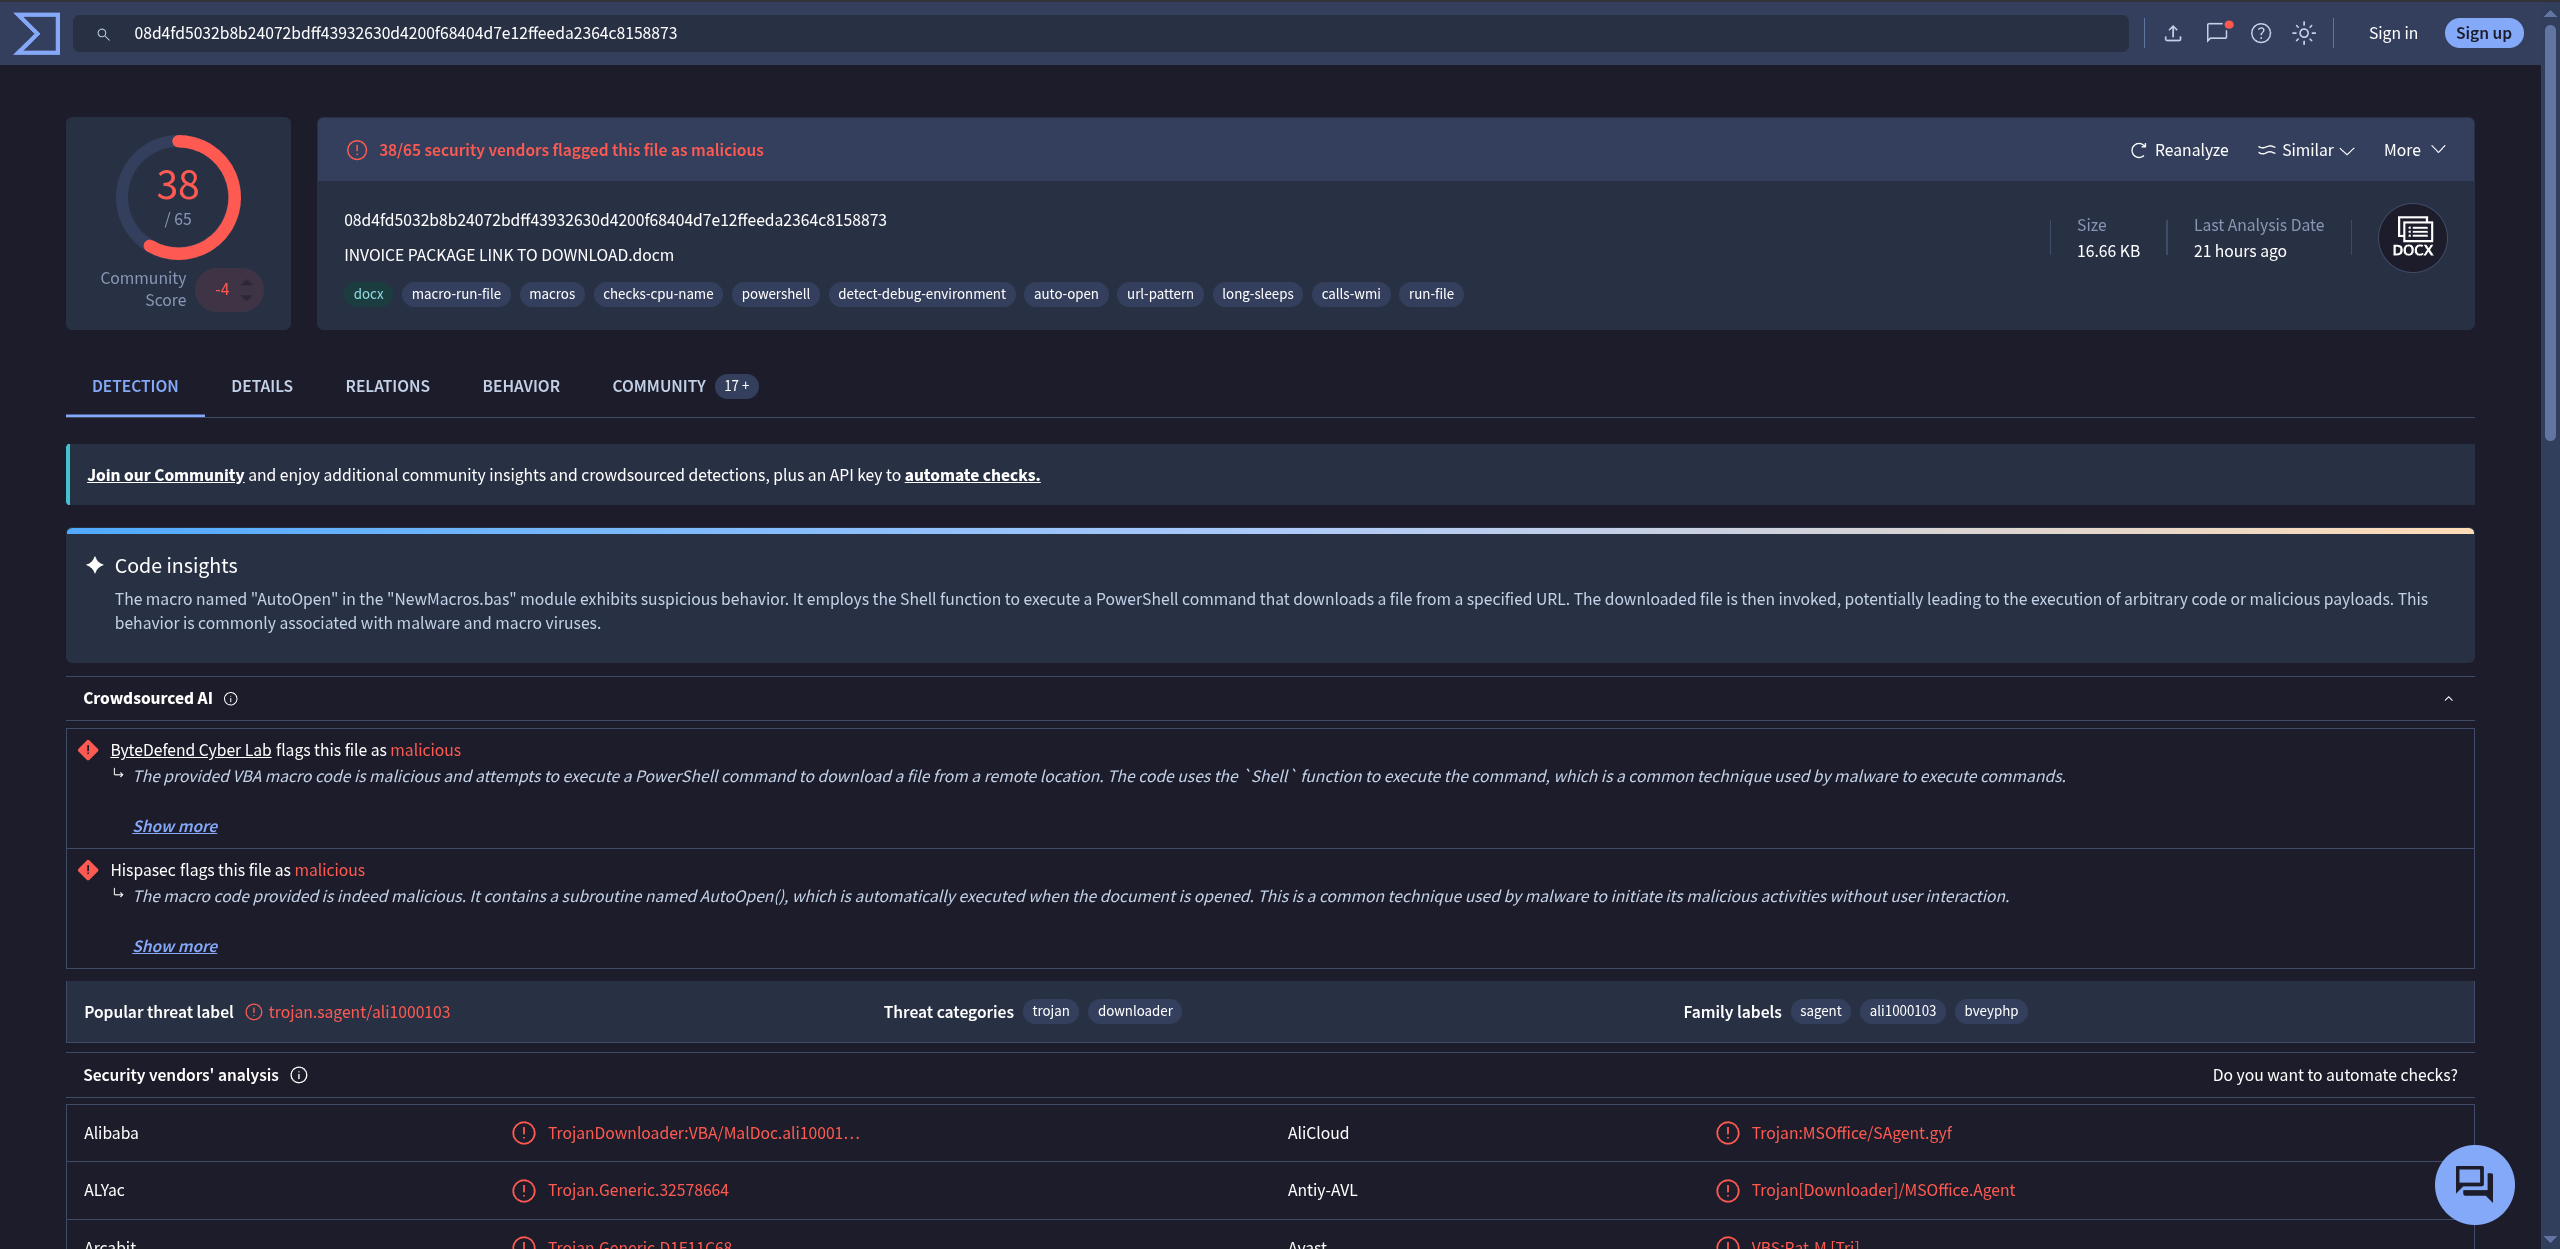
Task: Toggle the light/dark theme sun icon
Action: pos(2304,33)
